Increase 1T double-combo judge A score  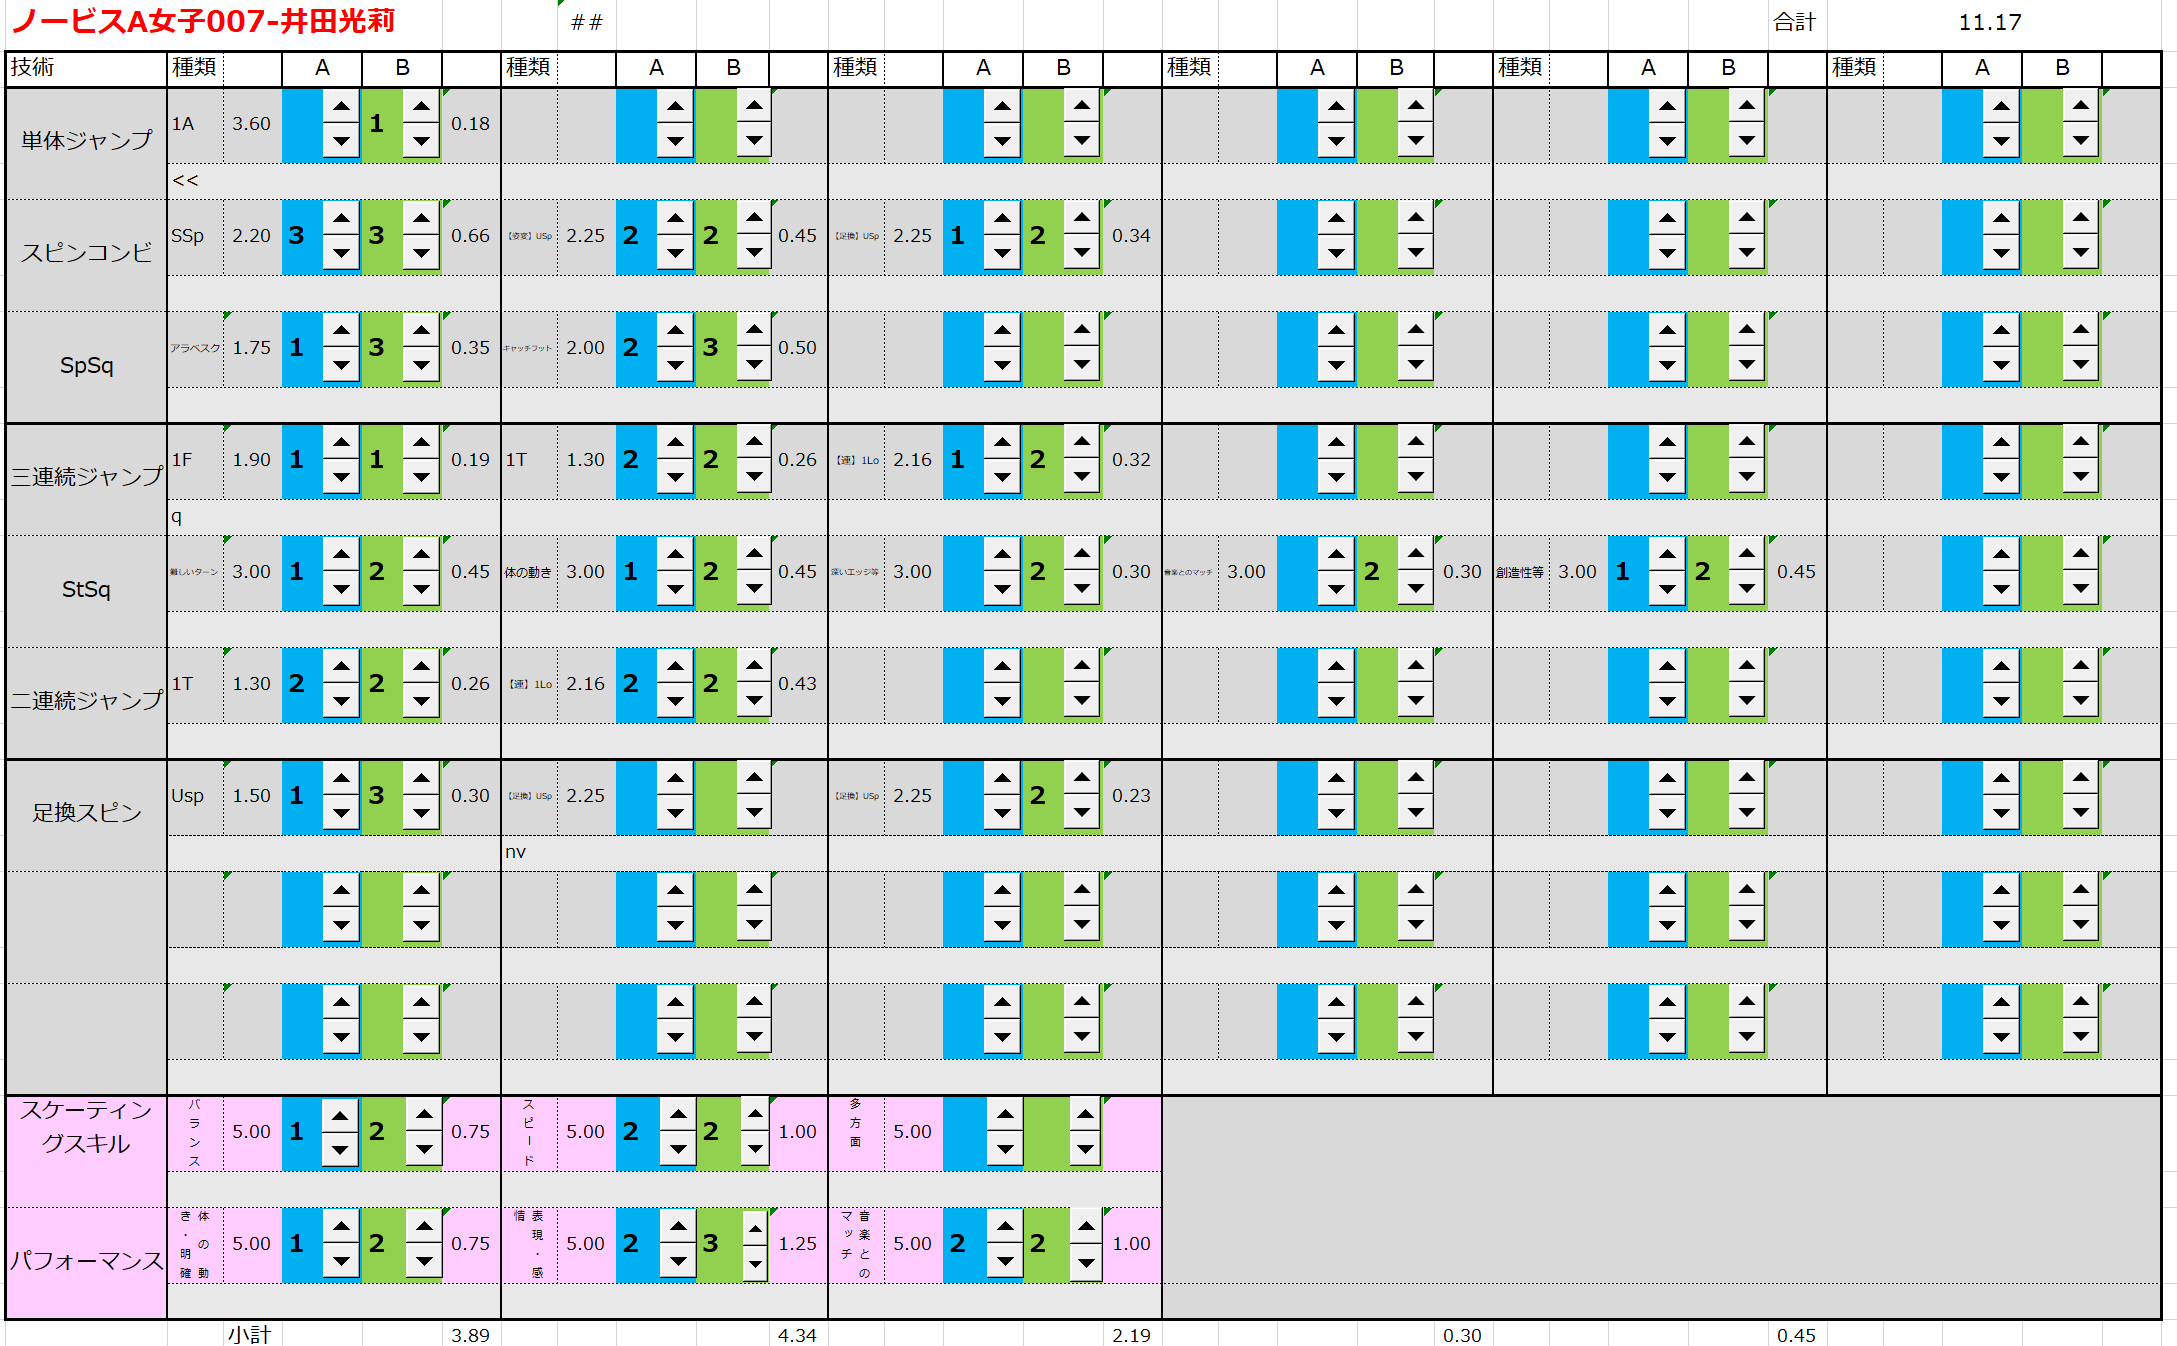(341, 666)
